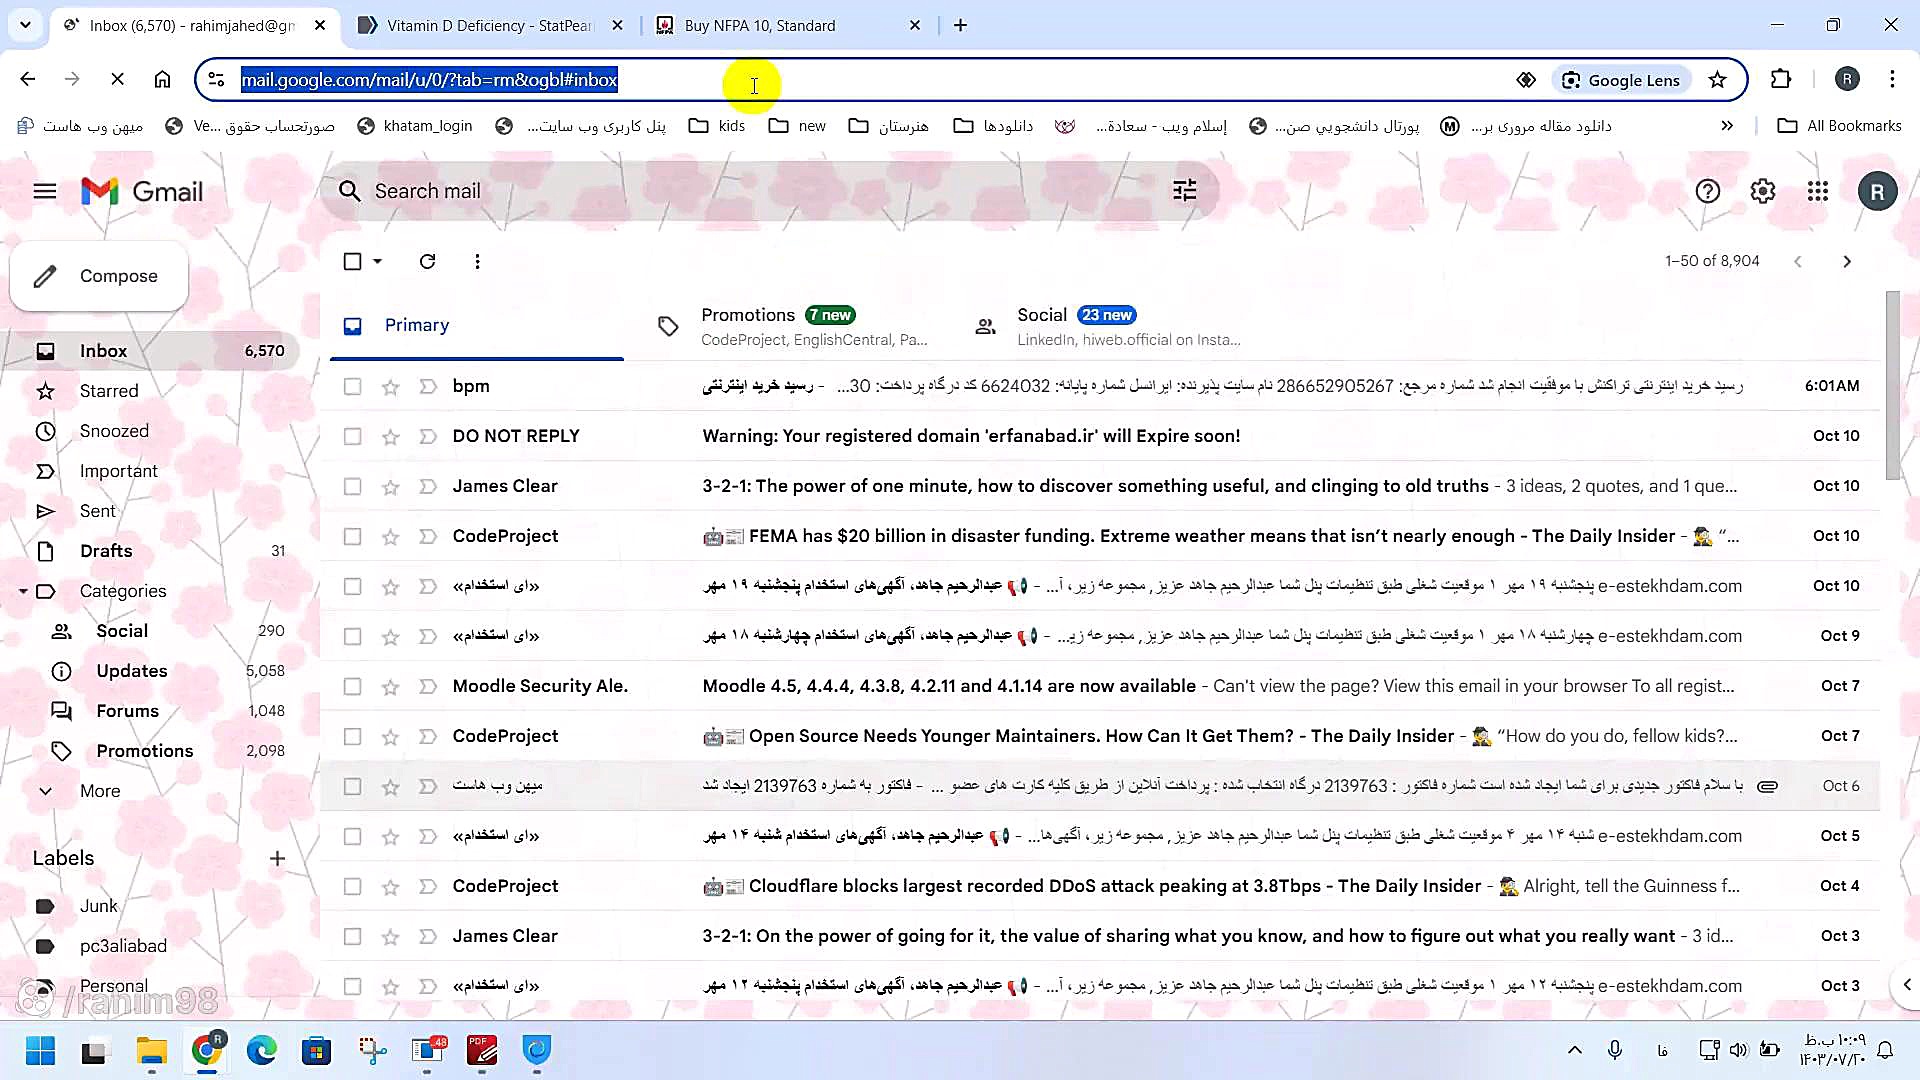Open Chrome extensions puzzle icon
Viewport: 1920px width, 1080px height.
point(1781,79)
